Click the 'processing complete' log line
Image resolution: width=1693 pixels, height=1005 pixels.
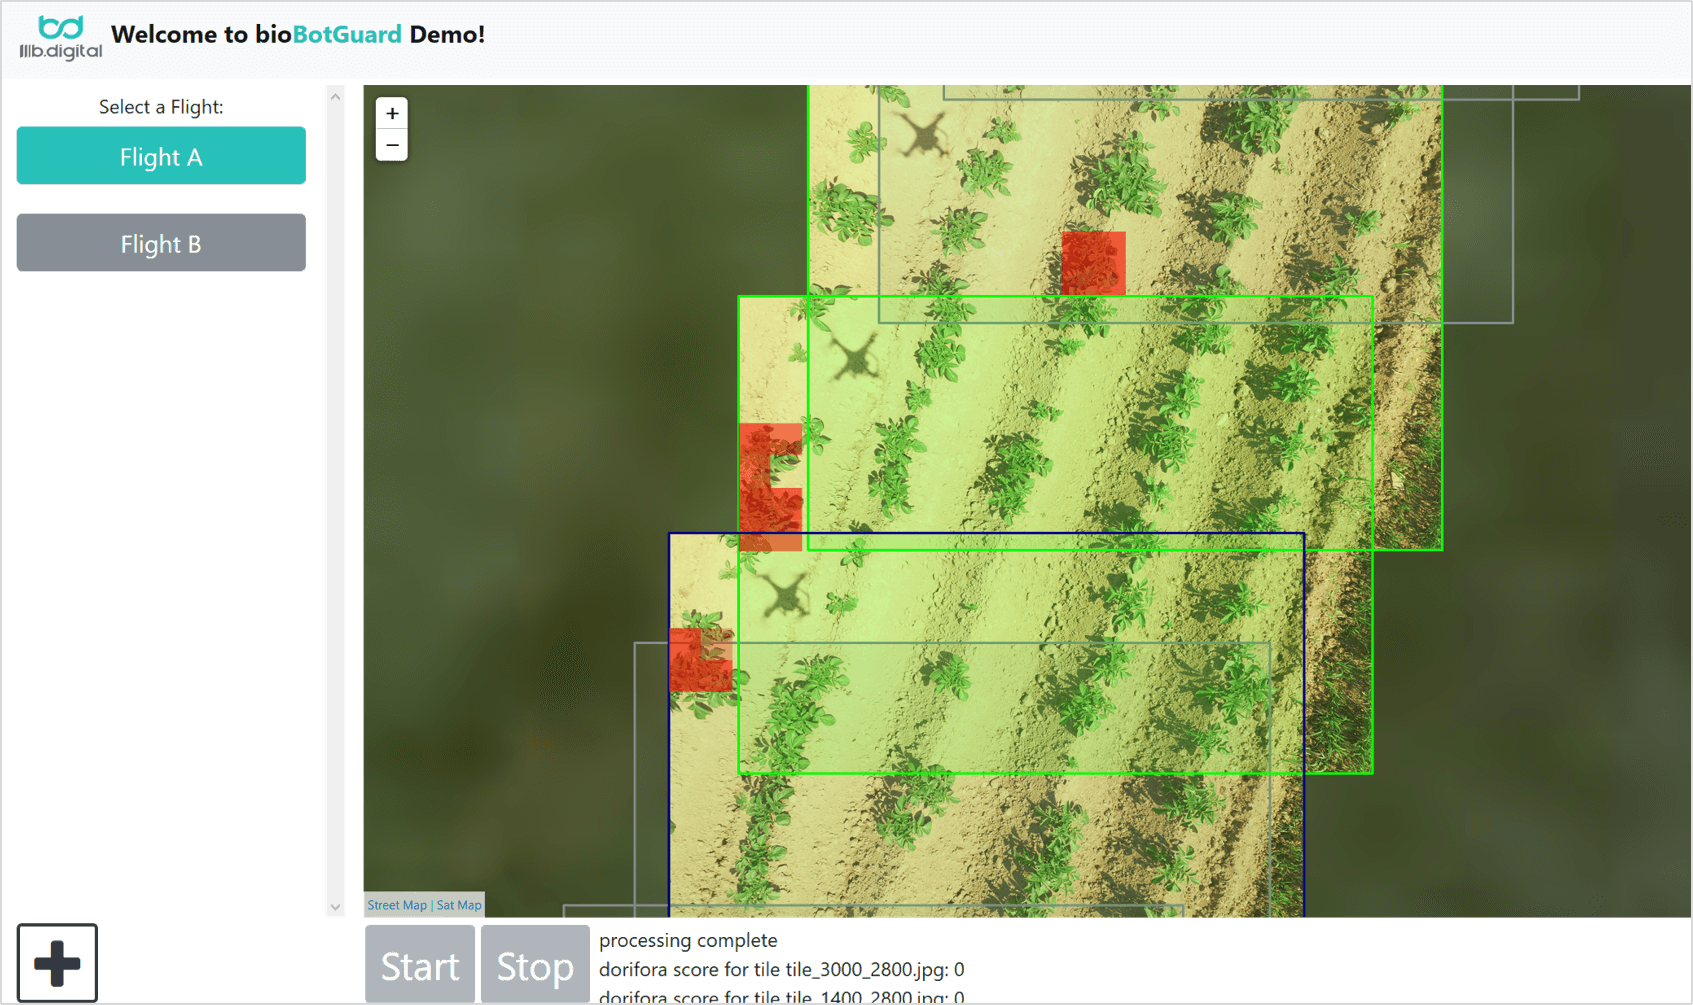[x=688, y=941]
